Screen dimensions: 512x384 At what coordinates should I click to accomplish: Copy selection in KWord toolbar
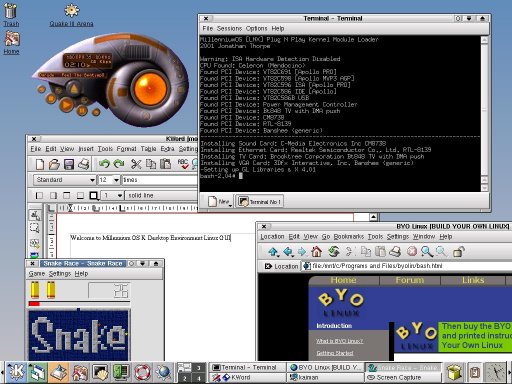[151, 164]
